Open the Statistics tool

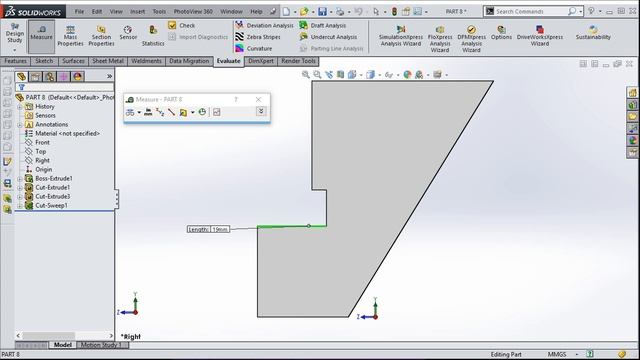pos(153,36)
